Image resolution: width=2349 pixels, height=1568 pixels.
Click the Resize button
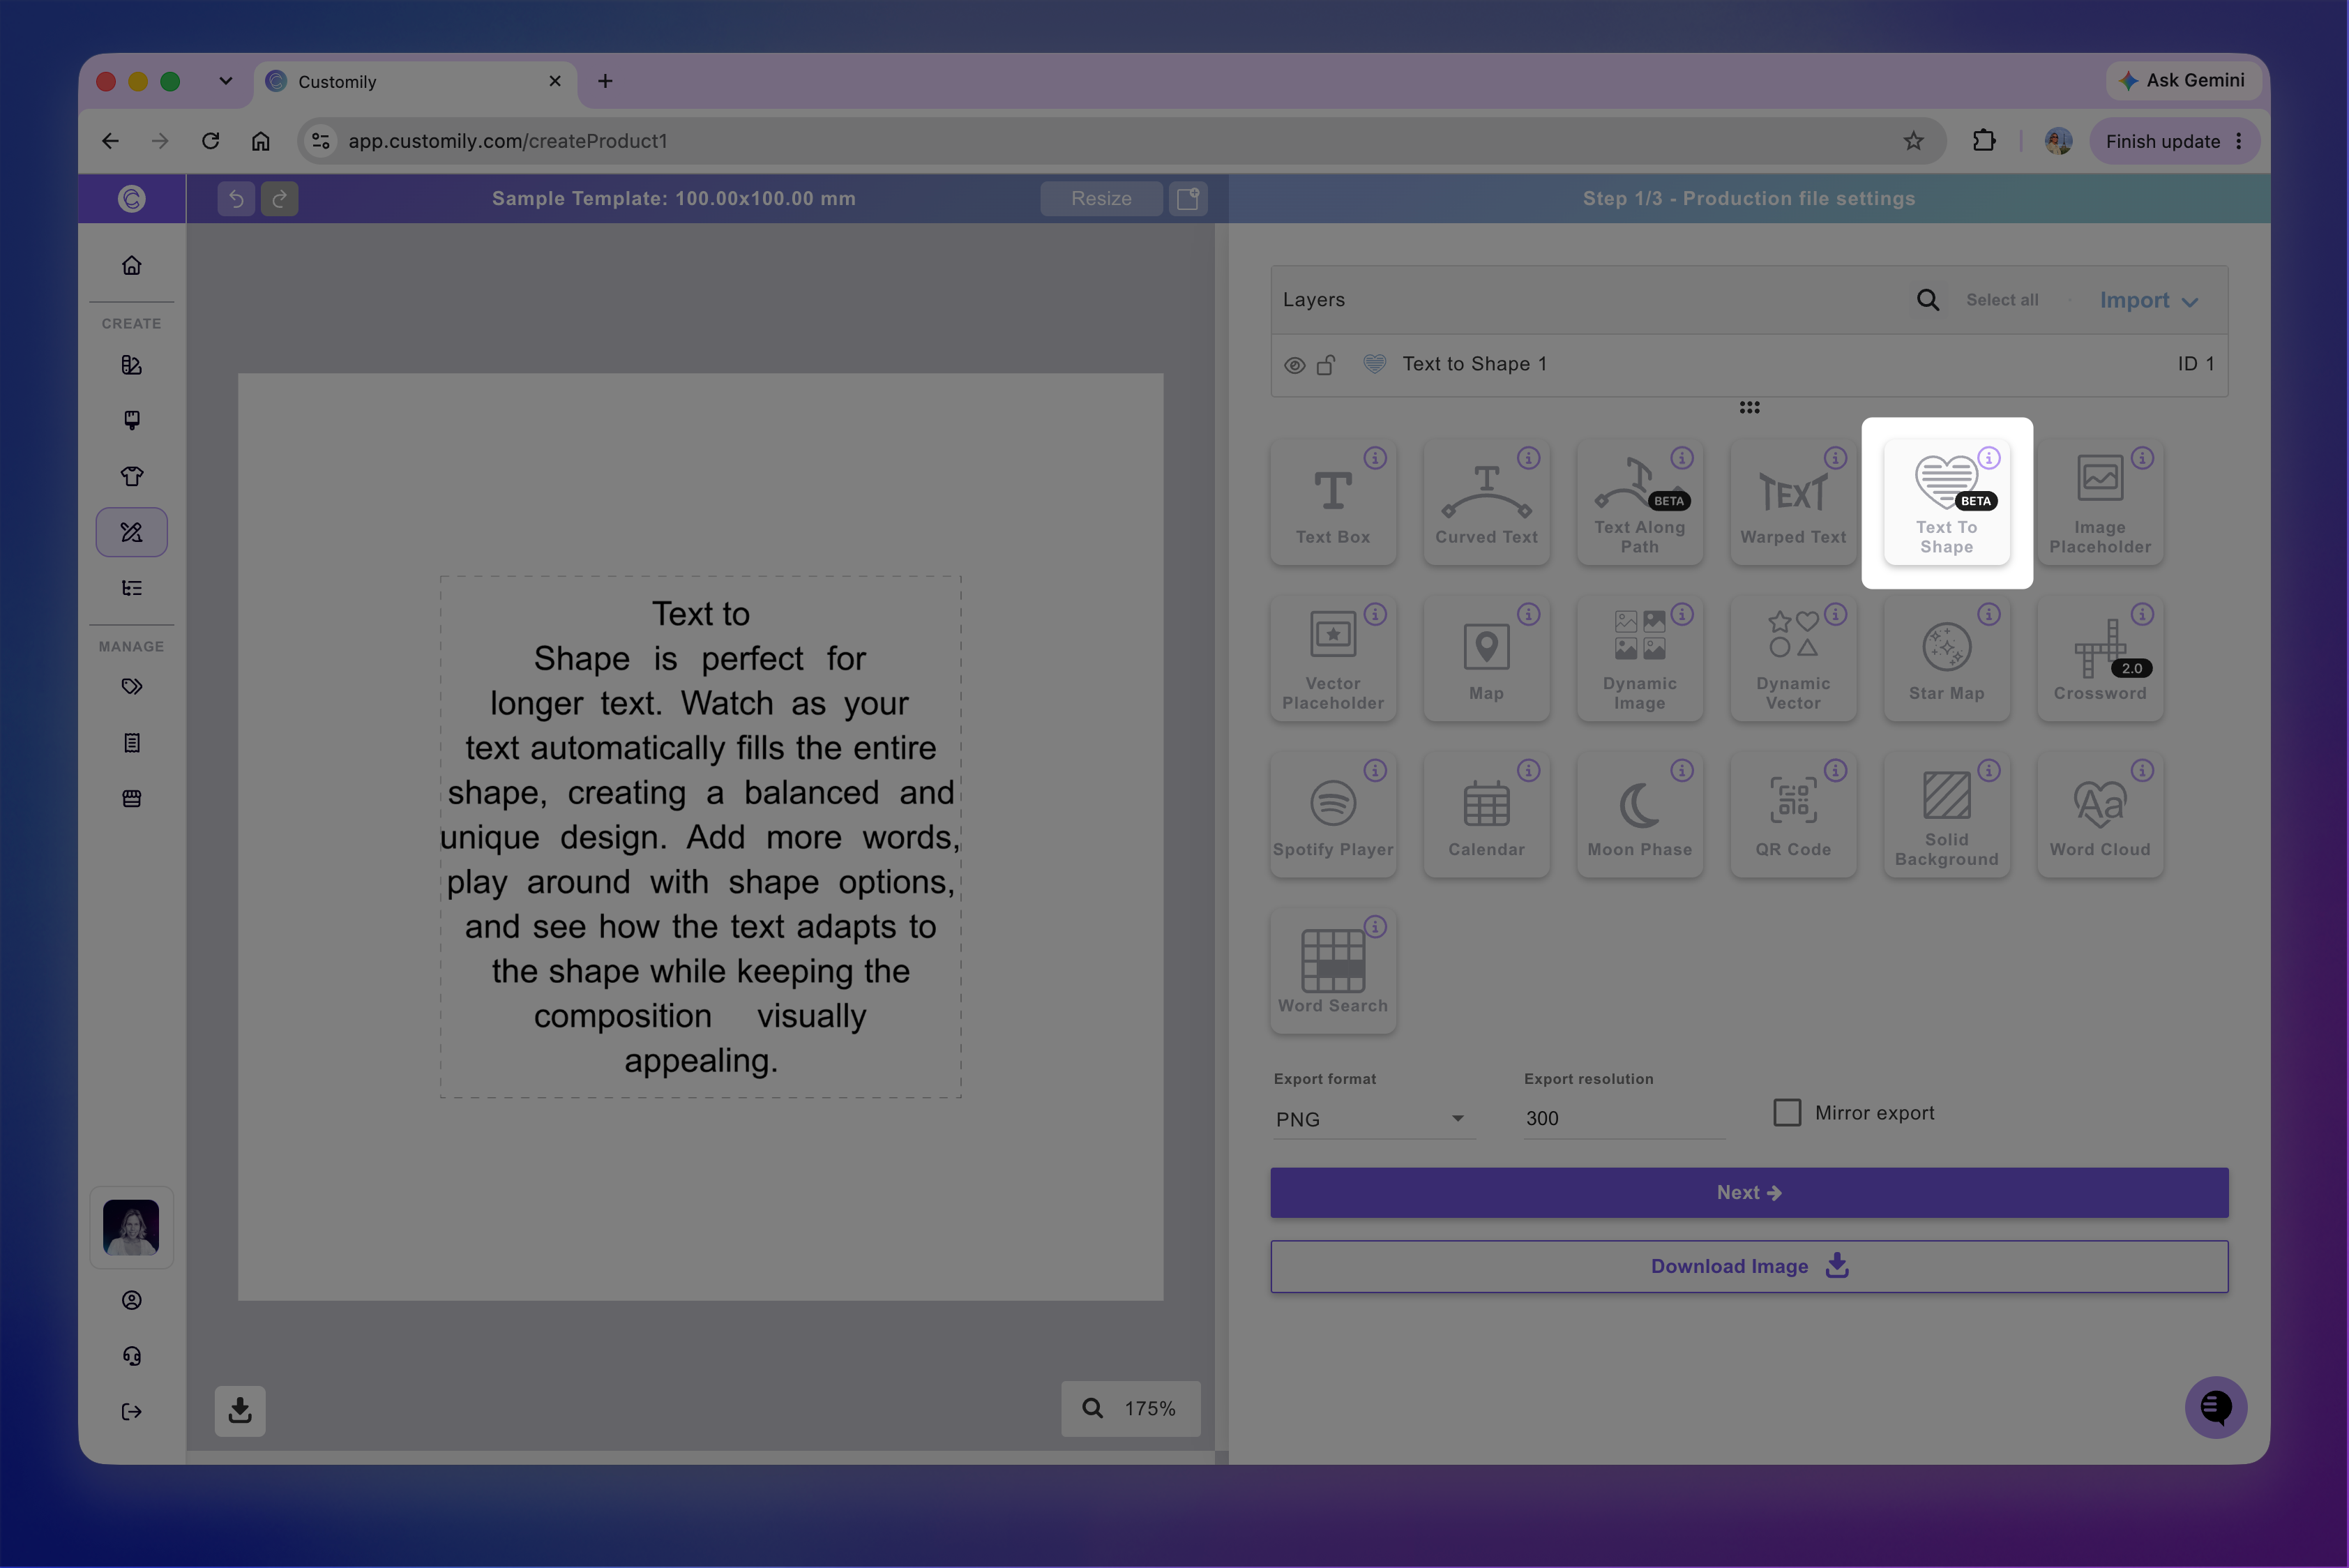pos(1101,198)
